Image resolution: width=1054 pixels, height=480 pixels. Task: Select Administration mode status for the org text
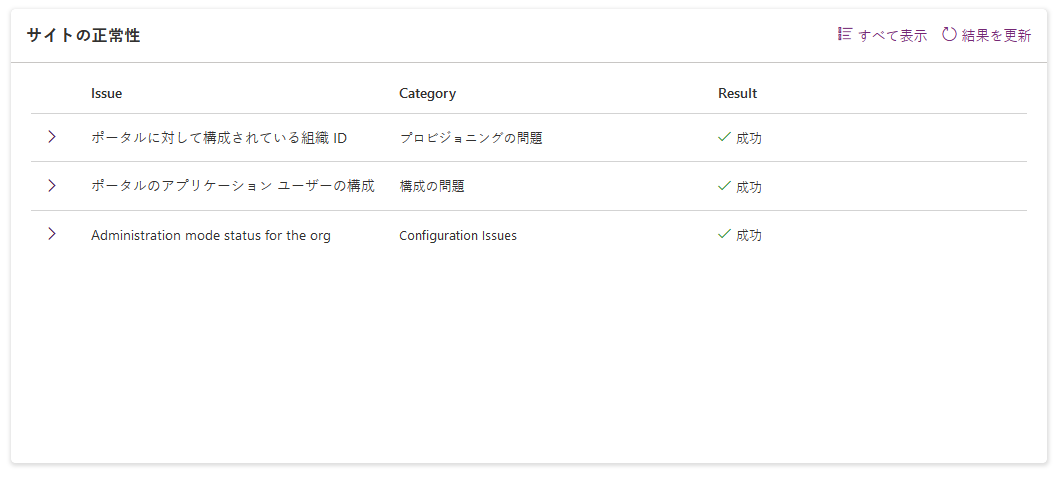click(x=210, y=235)
